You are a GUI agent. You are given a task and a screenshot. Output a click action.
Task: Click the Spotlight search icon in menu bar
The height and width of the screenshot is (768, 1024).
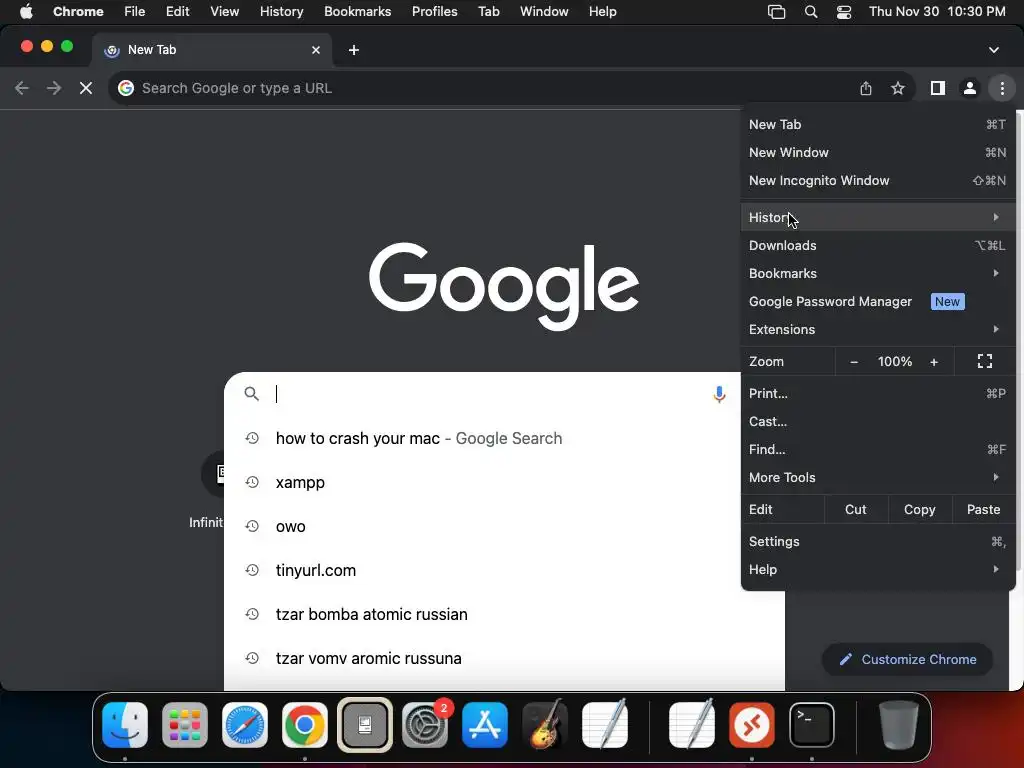(810, 12)
